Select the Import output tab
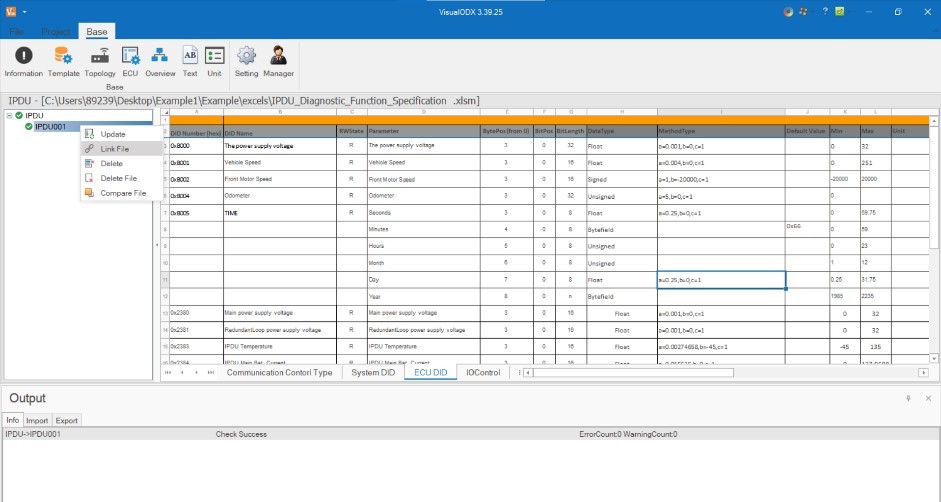The height and width of the screenshot is (502, 941). 37,420
